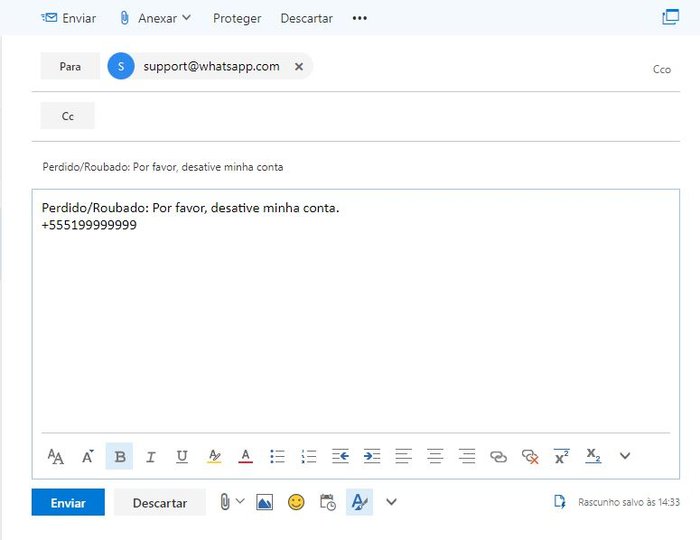
Task: Open the Proteger menu item
Action: pos(237,18)
